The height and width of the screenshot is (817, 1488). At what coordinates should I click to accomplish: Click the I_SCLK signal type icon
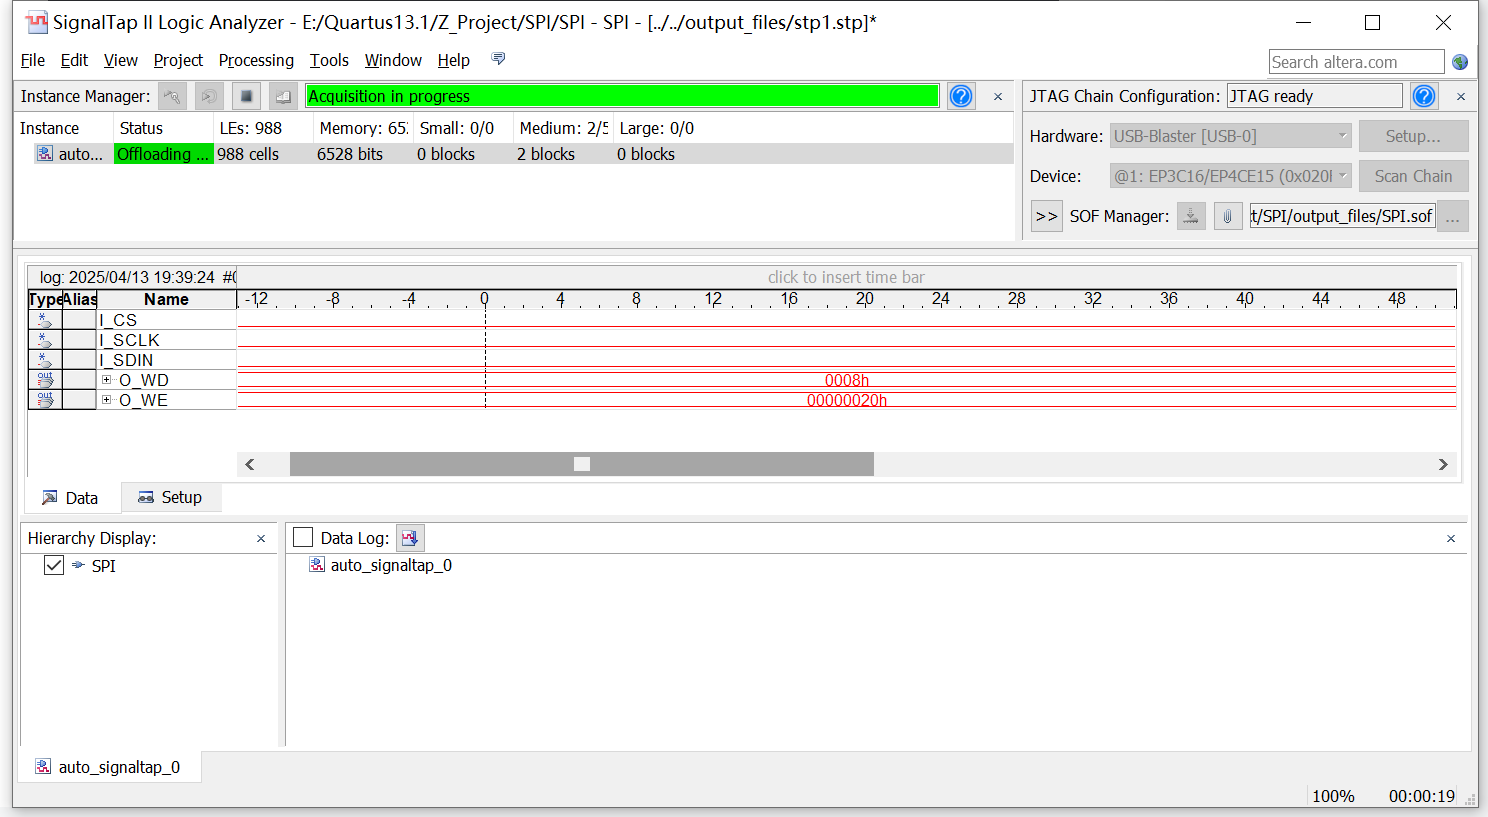tap(45, 340)
